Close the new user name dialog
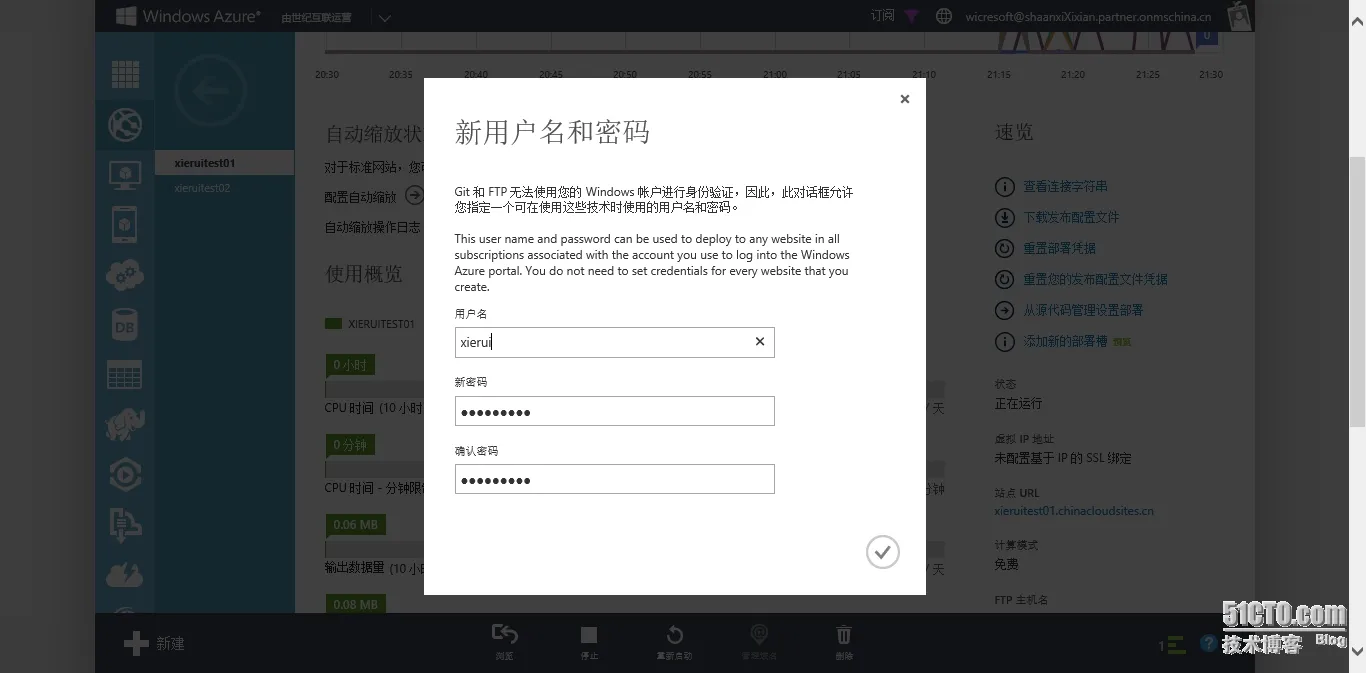This screenshot has width=1366, height=673. [x=904, y=99]
